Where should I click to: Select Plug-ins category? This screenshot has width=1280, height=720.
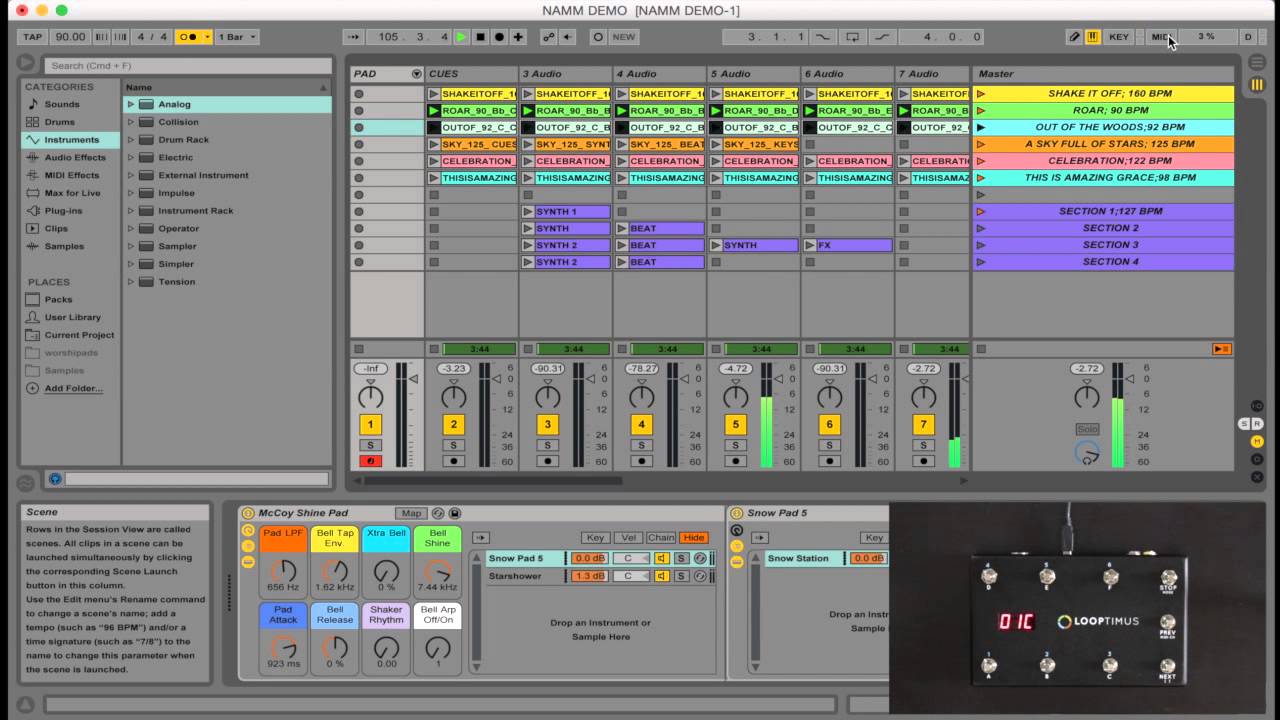tap(63, 211)
